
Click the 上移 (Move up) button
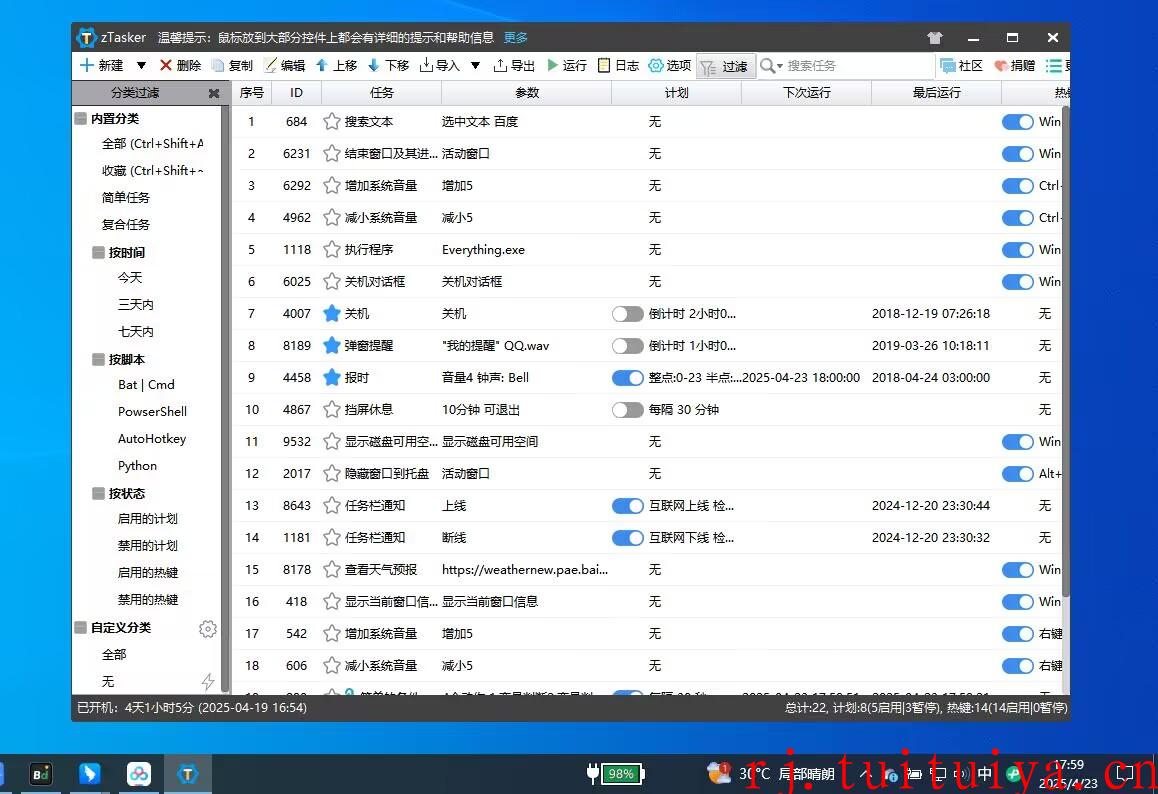point(337,66)
